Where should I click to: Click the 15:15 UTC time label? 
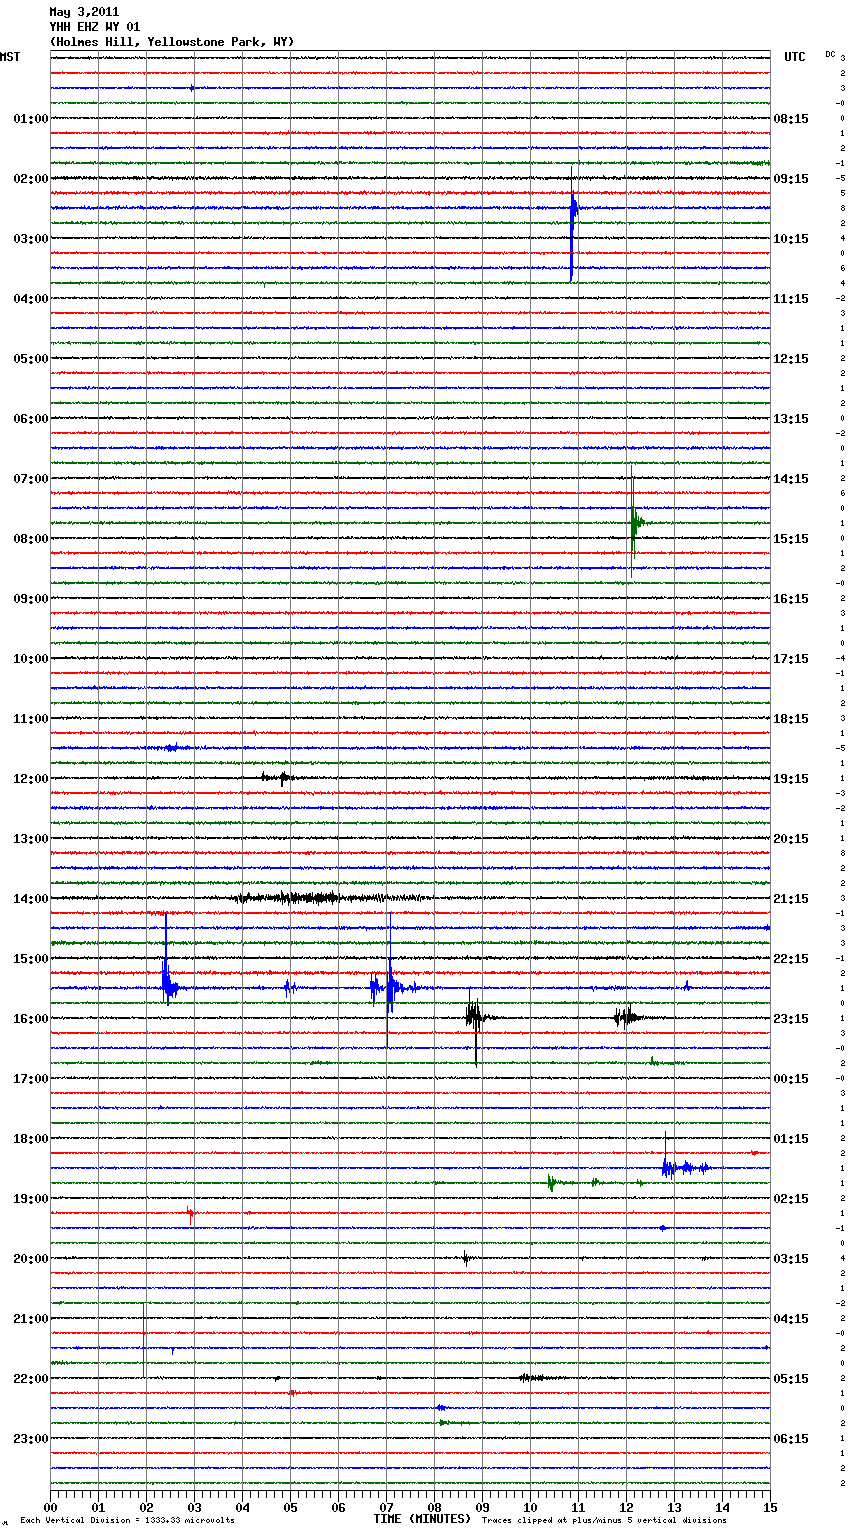[x=791, y=539]
